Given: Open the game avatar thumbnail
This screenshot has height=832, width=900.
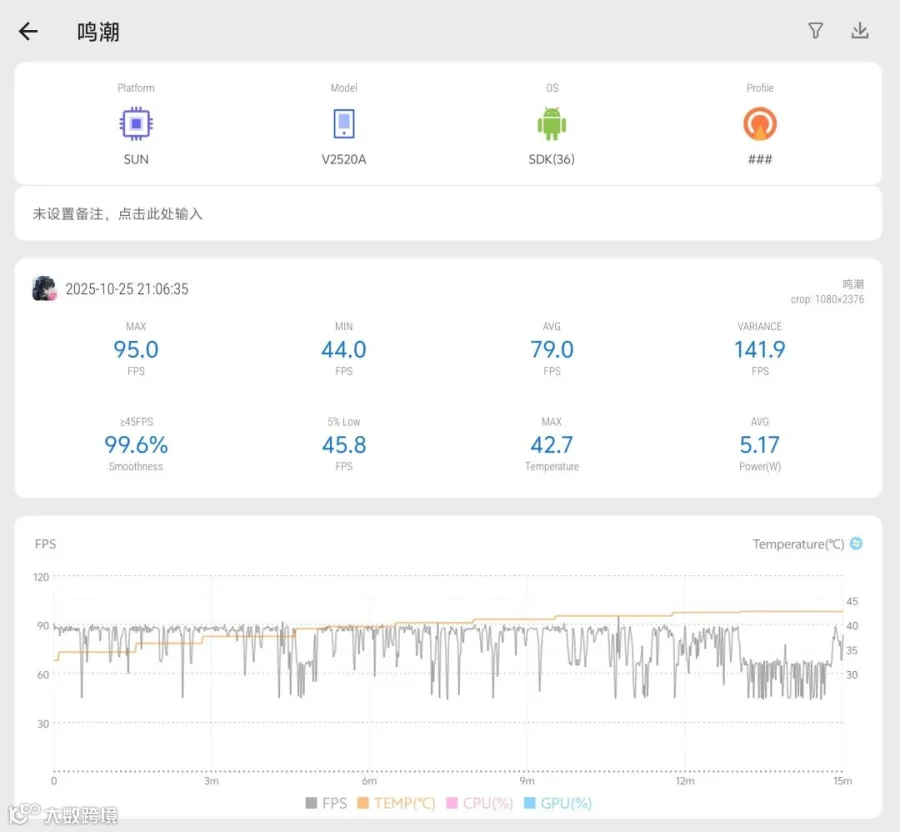Looking at the screenshot, I should 44,289.
